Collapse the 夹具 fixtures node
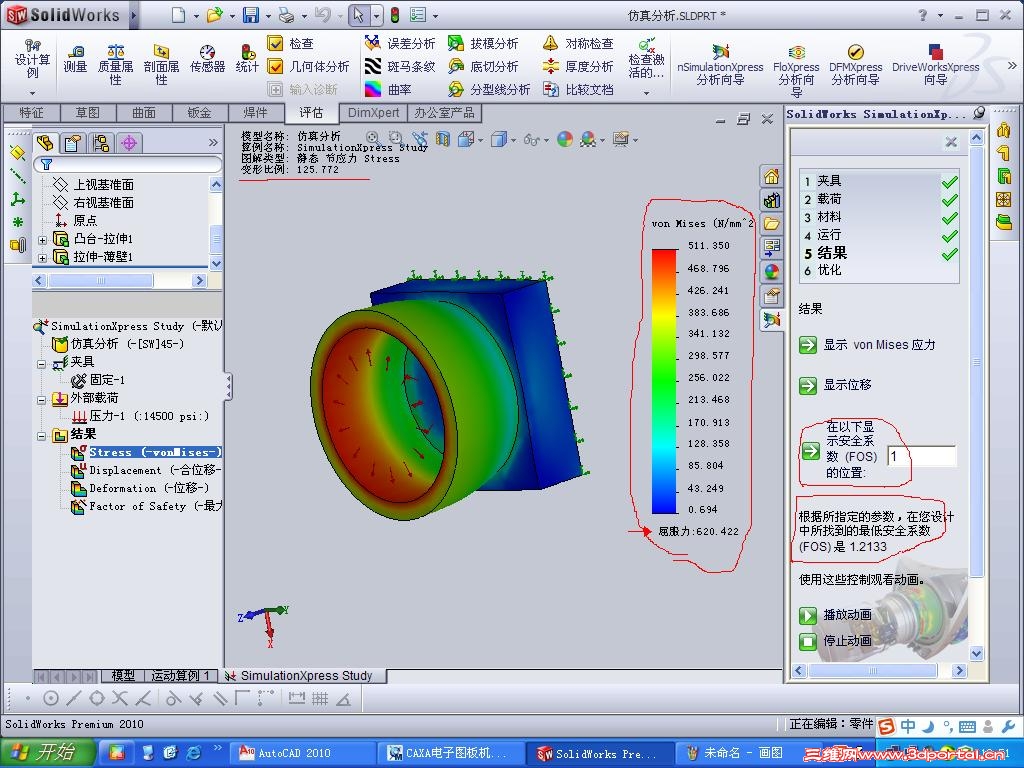This screenshot has height=768, width=1024. [42, 364]
